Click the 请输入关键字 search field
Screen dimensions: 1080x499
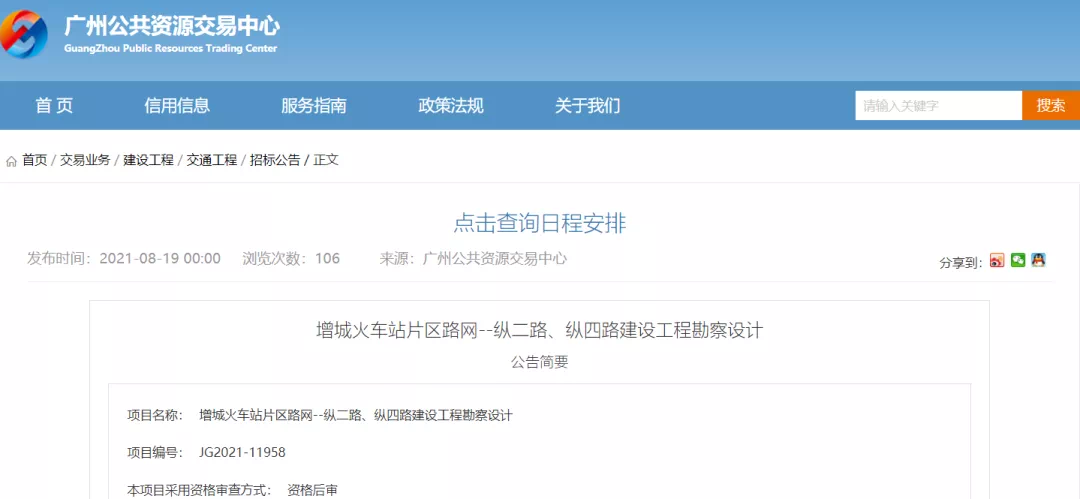(x=939, y=105)
